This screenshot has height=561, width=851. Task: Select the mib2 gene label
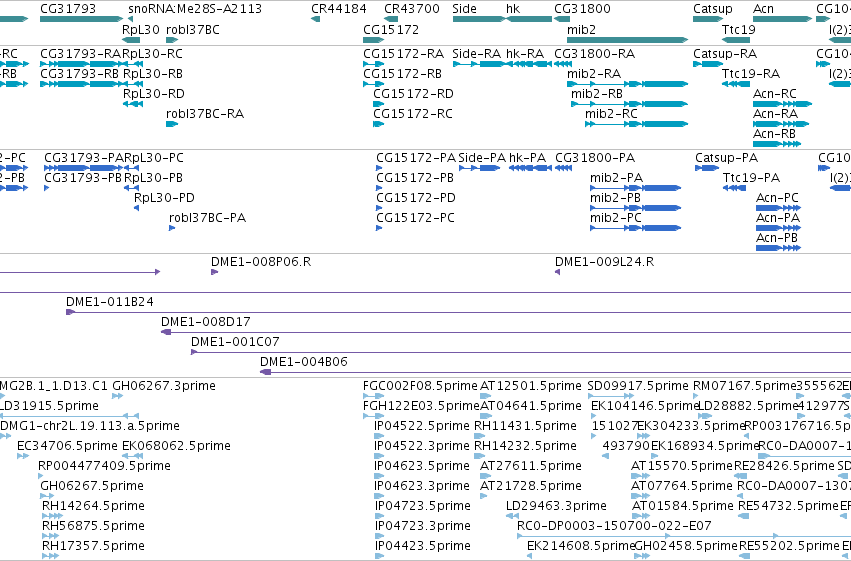[x=581, y=29]
